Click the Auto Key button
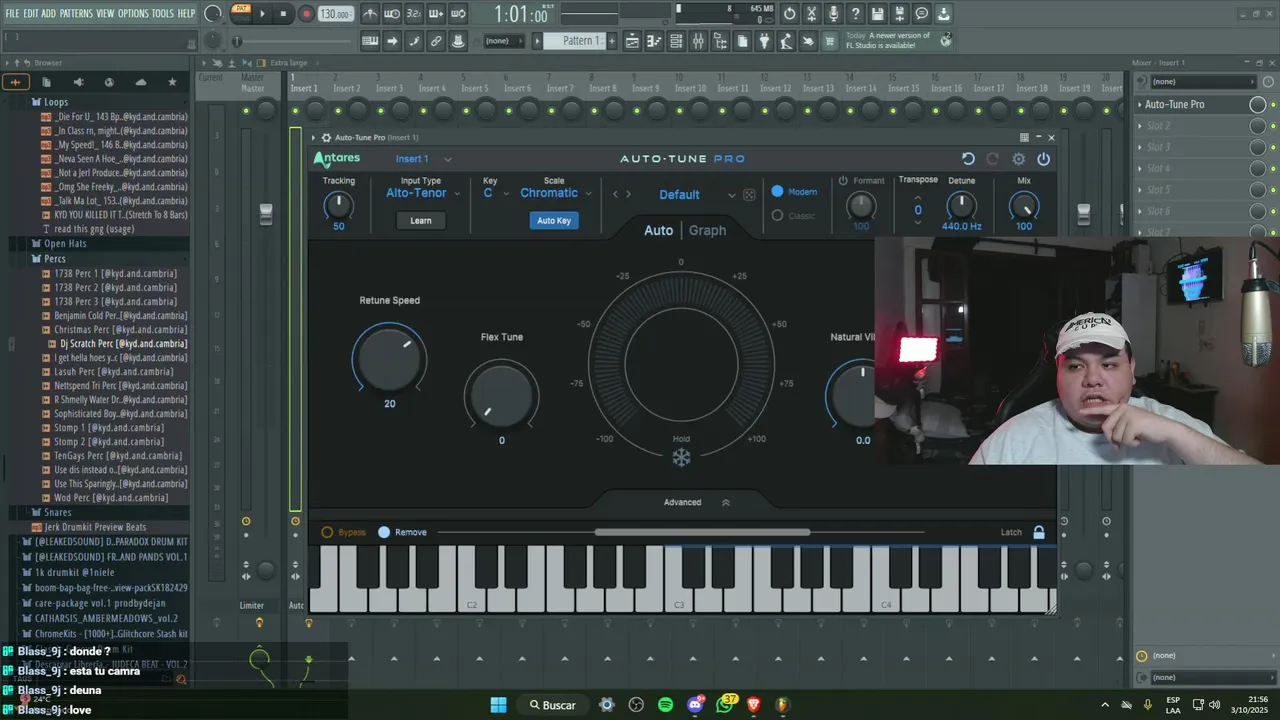 (554, 221)
